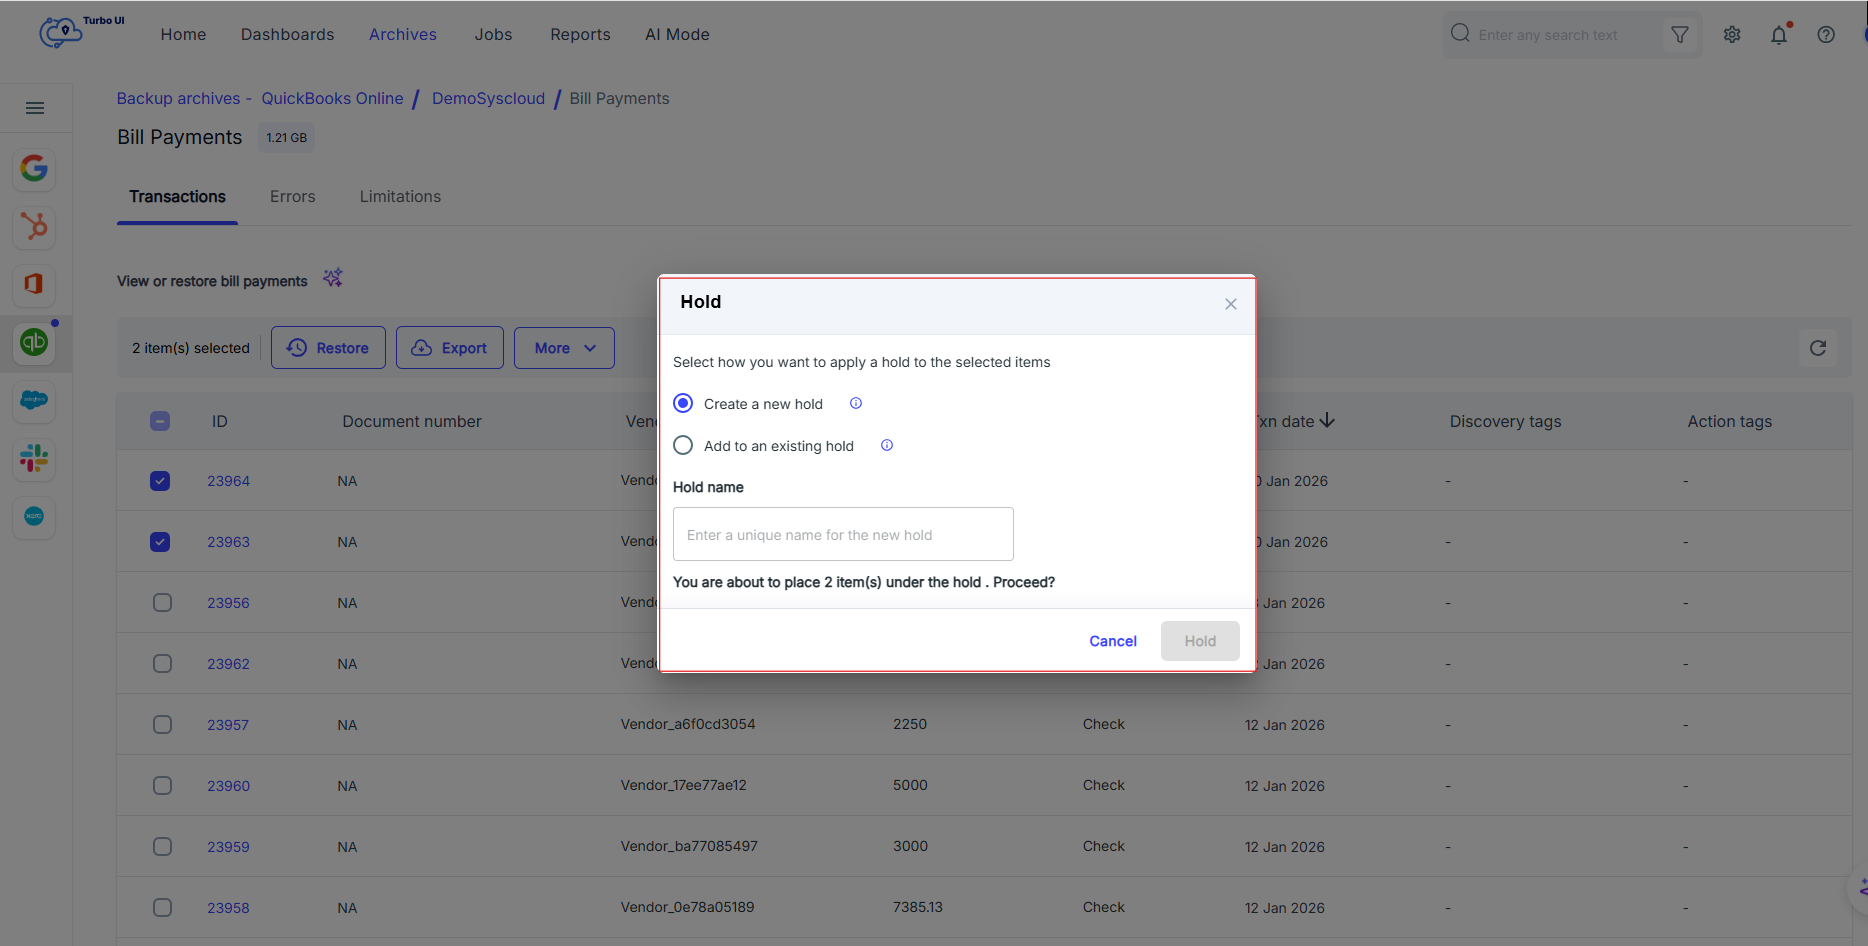The height and width of the screenshot is (946, 1868).
Task: Open the hamburger sidebar menu
Action: click(x=35, y=108)
